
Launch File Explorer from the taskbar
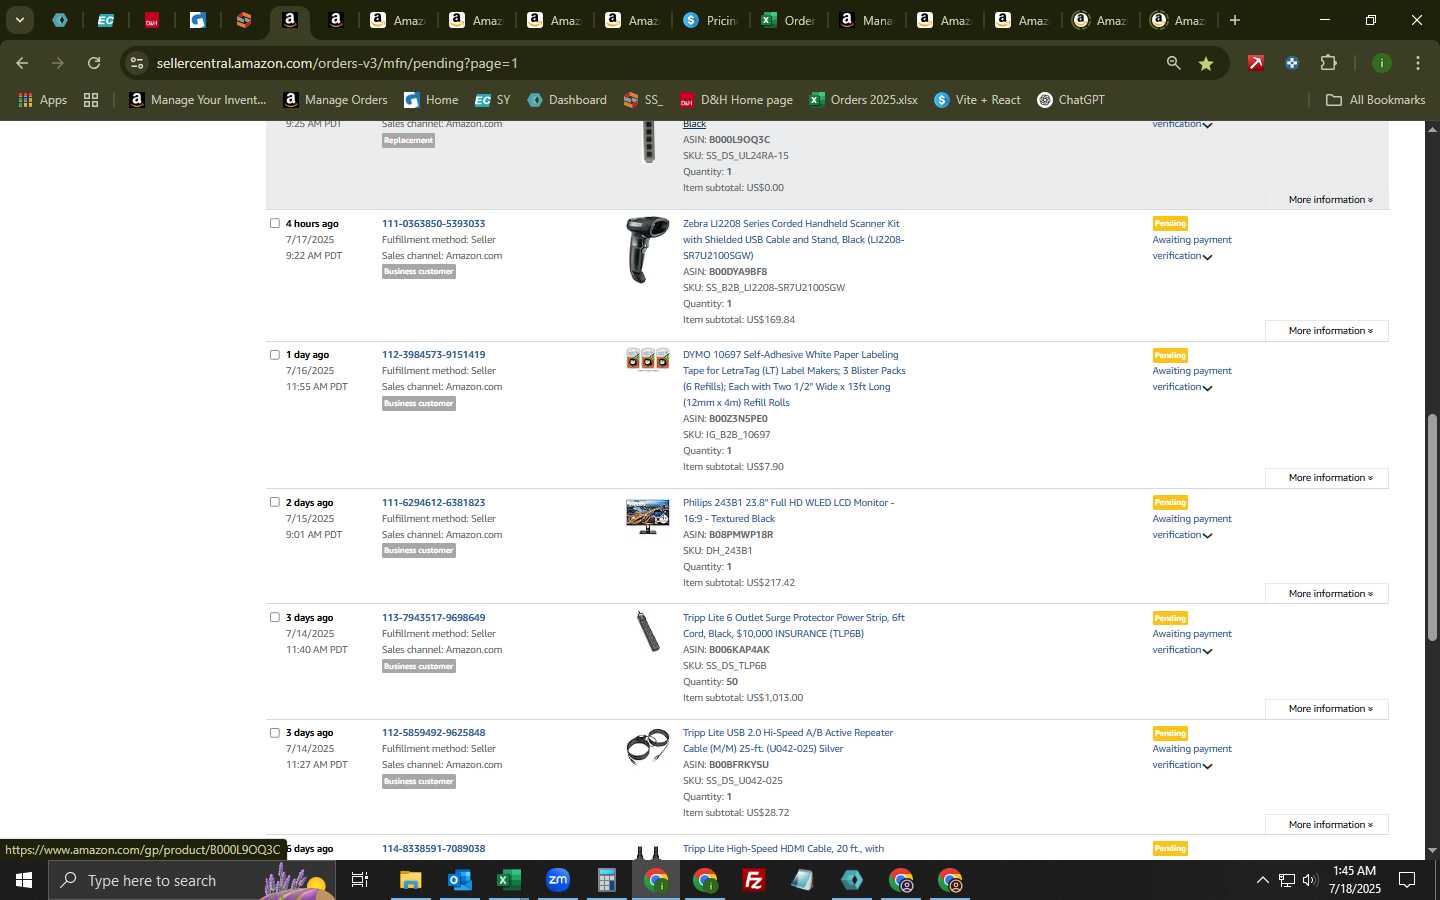(410, 880)
